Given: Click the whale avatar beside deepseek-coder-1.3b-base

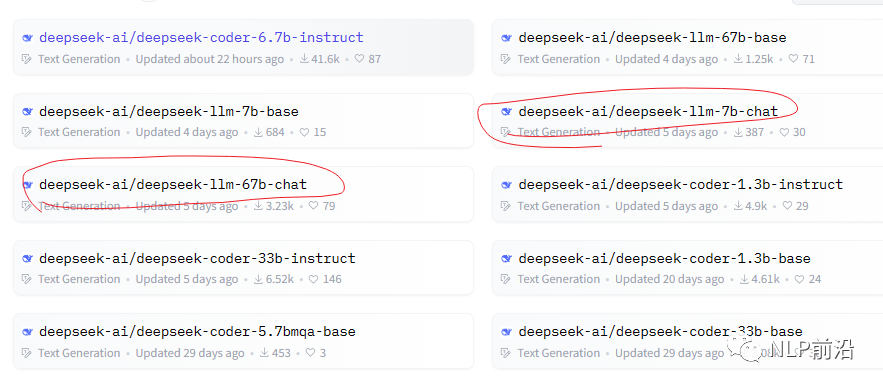Looking at the screenshot, I should tap(506, 259).
